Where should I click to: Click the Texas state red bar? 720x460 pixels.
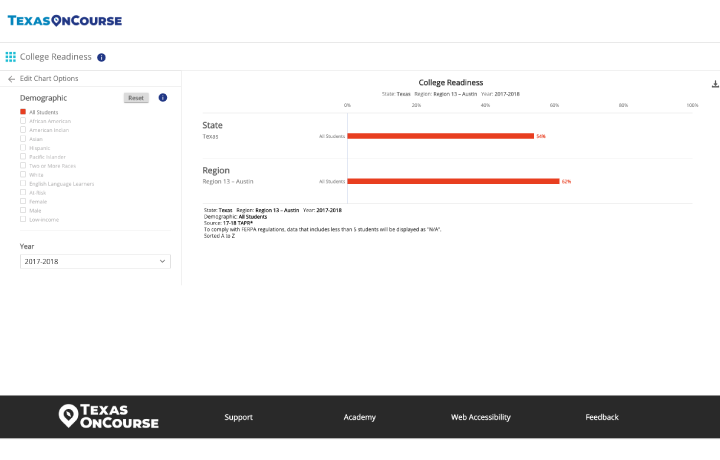440,136
